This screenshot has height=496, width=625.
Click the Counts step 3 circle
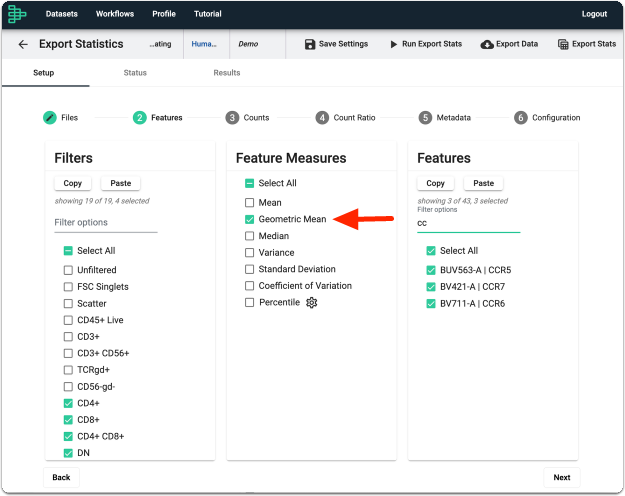coord(232,118)
